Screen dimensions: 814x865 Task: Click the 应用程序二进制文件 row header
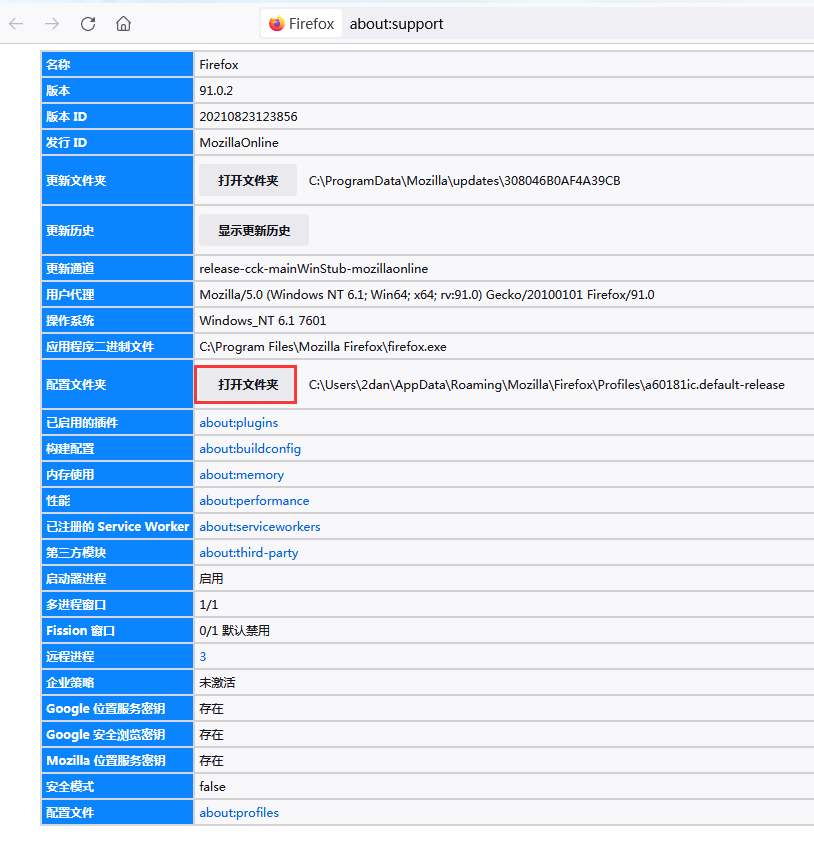(x=117, y=346)
